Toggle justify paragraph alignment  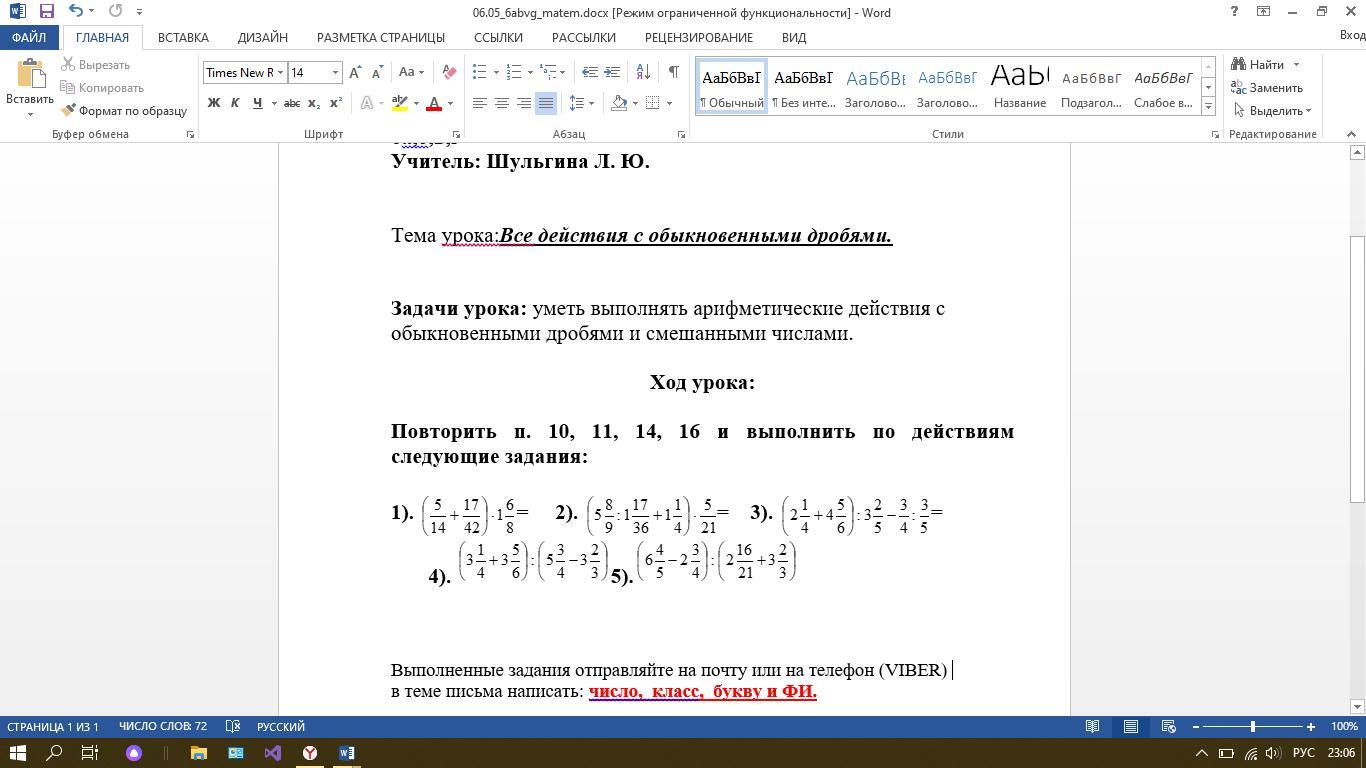545,103
